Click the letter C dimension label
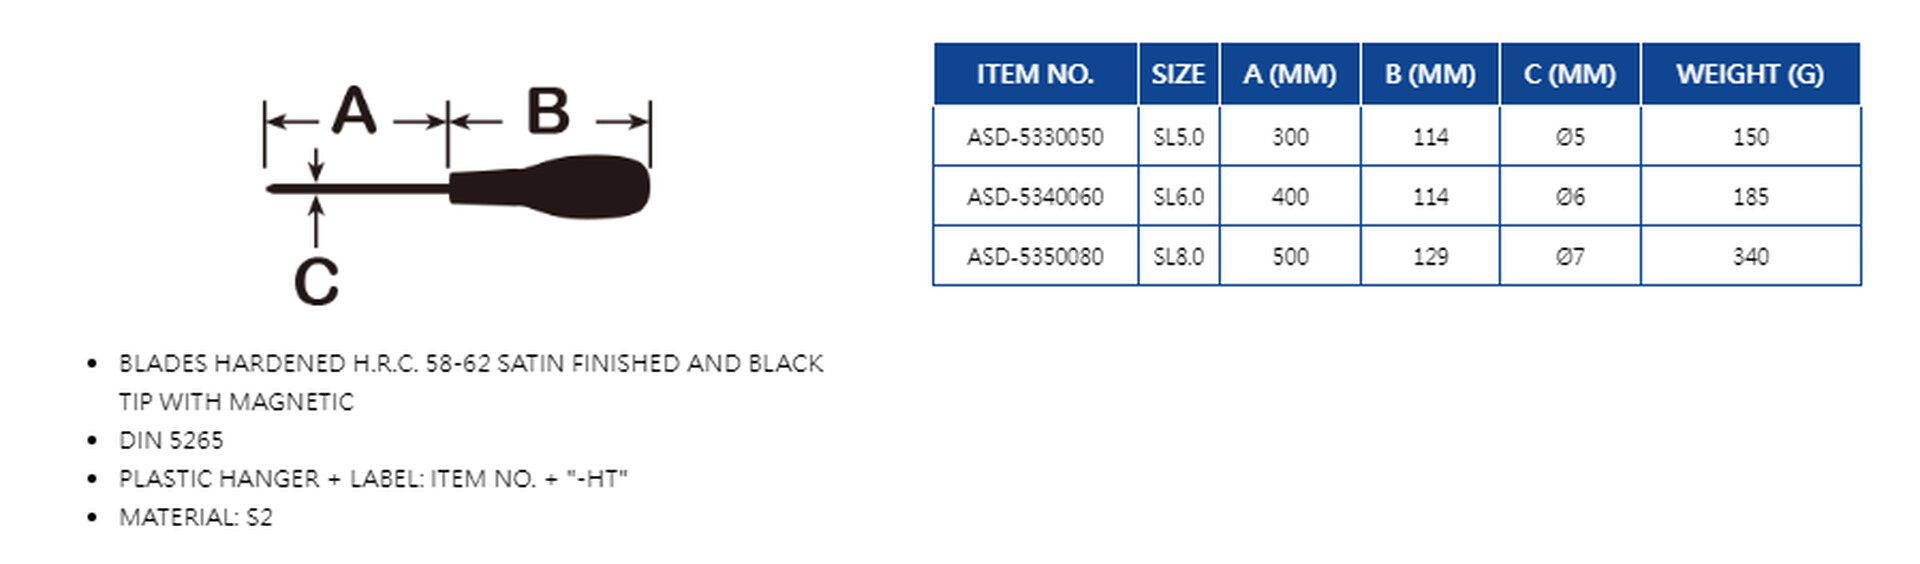The image size is (1920, 564). point(316,283)
